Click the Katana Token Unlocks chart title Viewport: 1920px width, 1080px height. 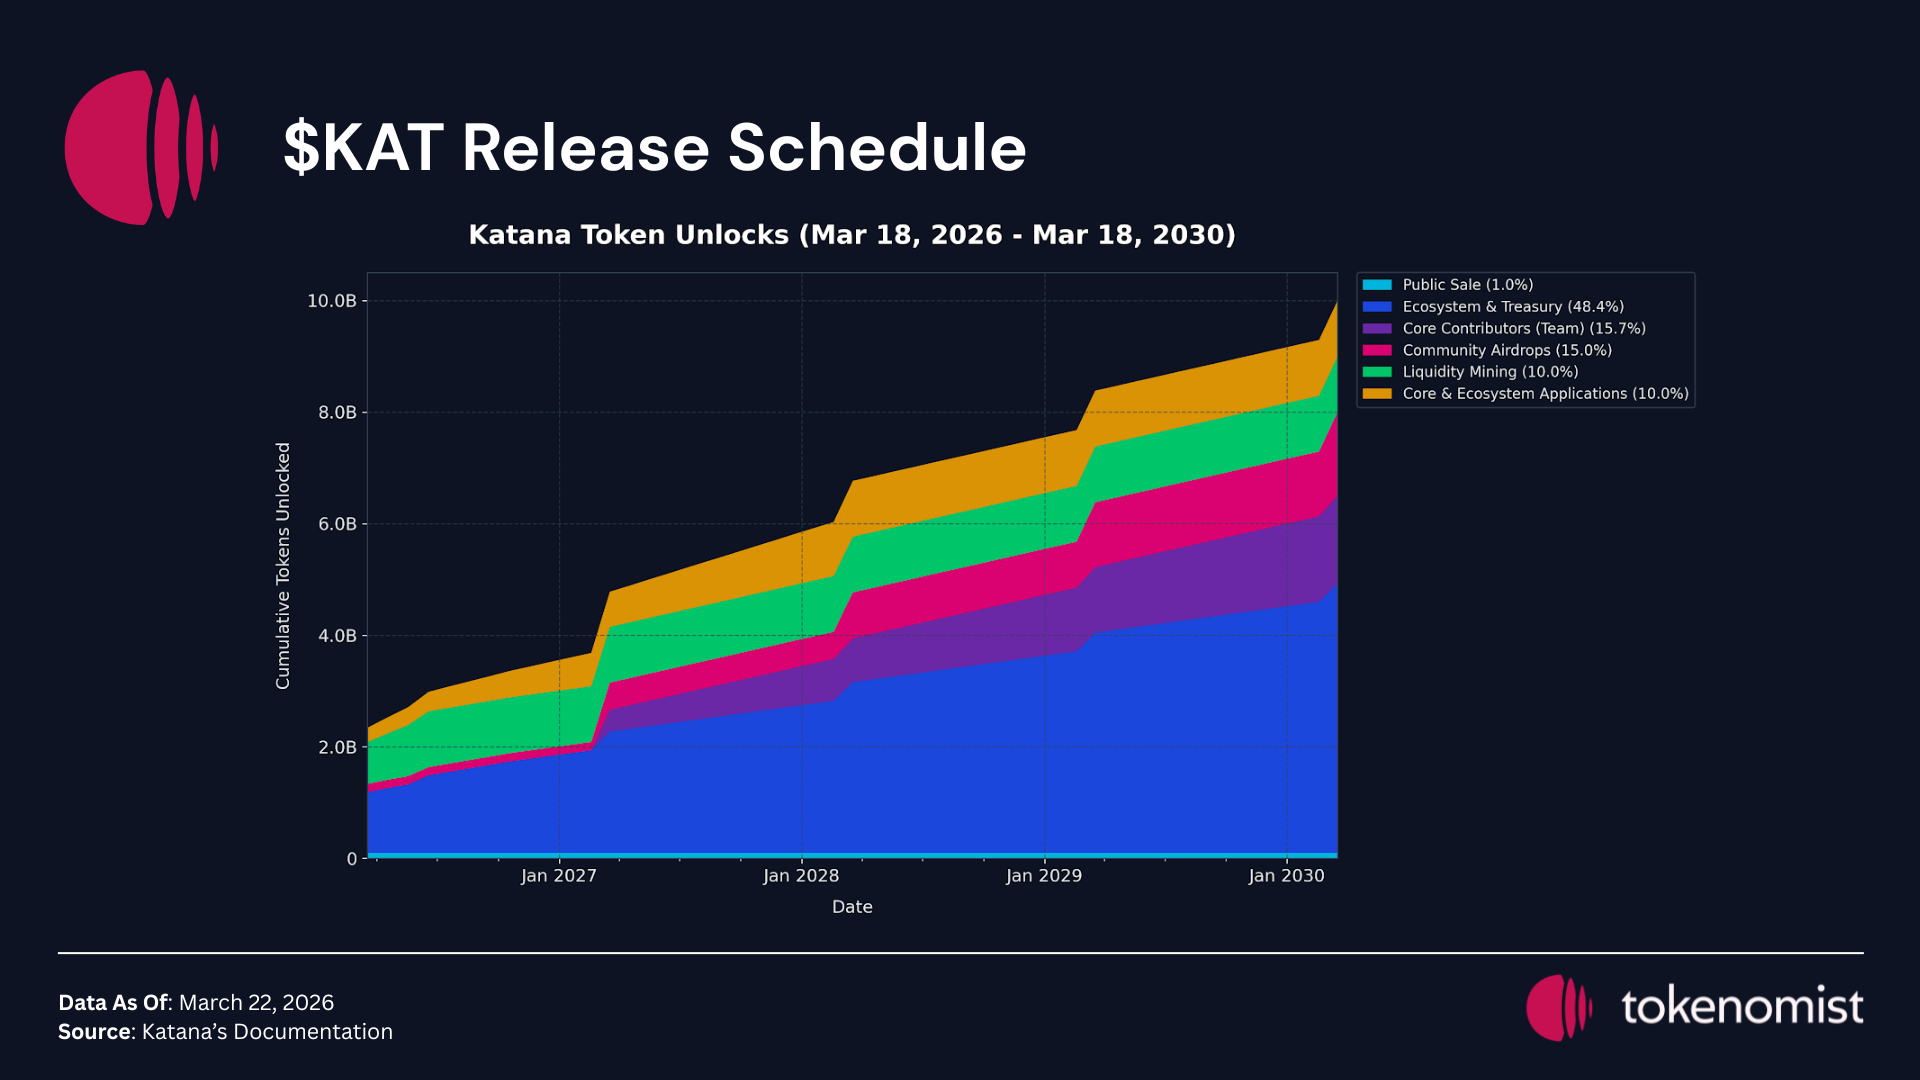(852, 235)
